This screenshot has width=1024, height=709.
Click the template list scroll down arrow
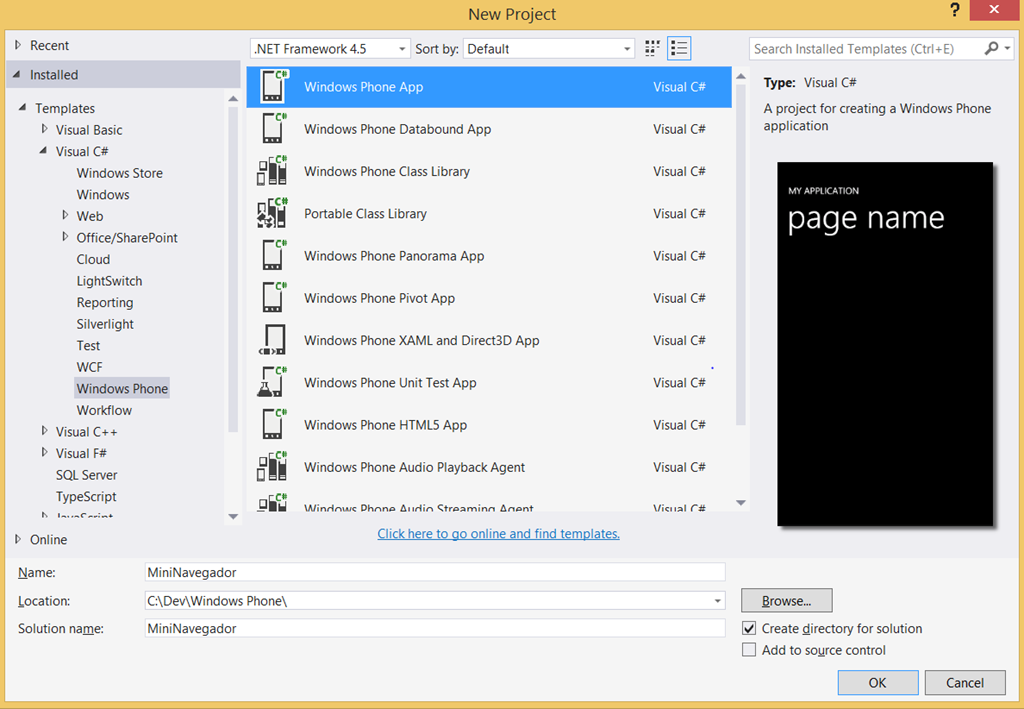pyautogui.click(x=741, y=503)
